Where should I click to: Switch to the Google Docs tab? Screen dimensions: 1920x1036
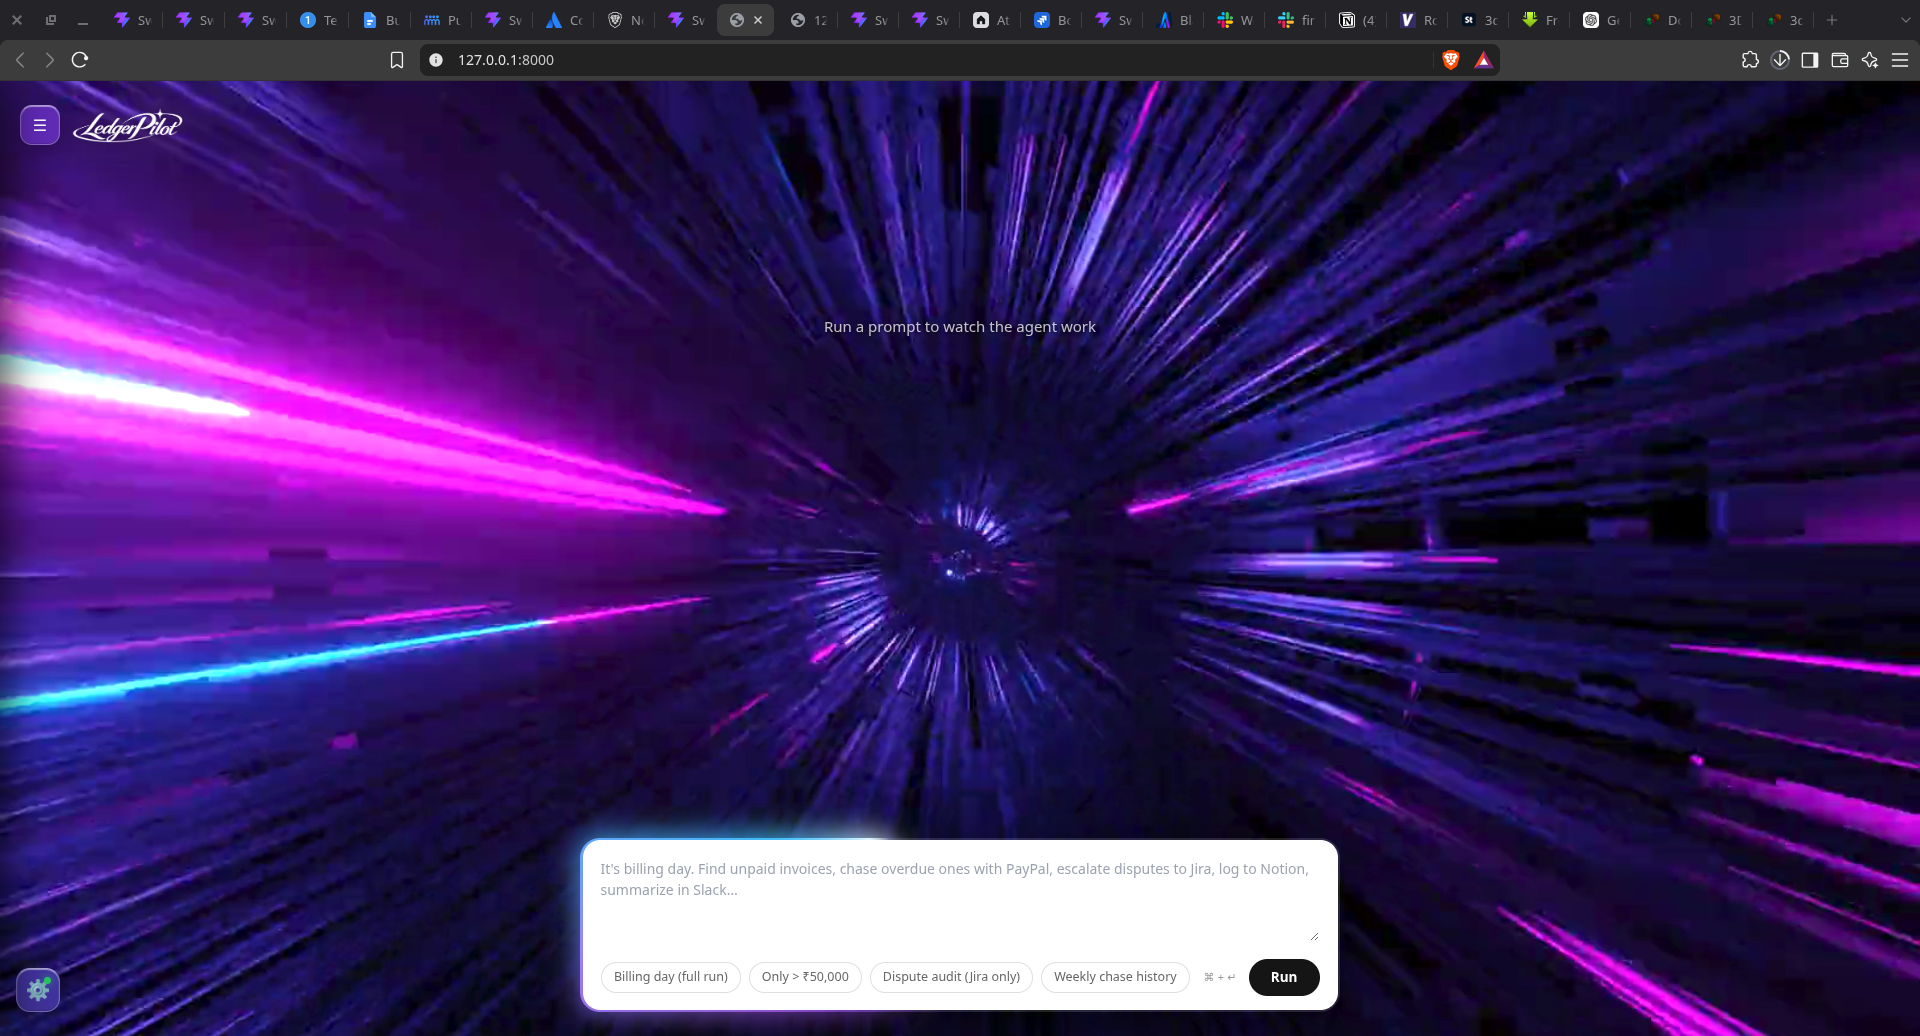380,20
